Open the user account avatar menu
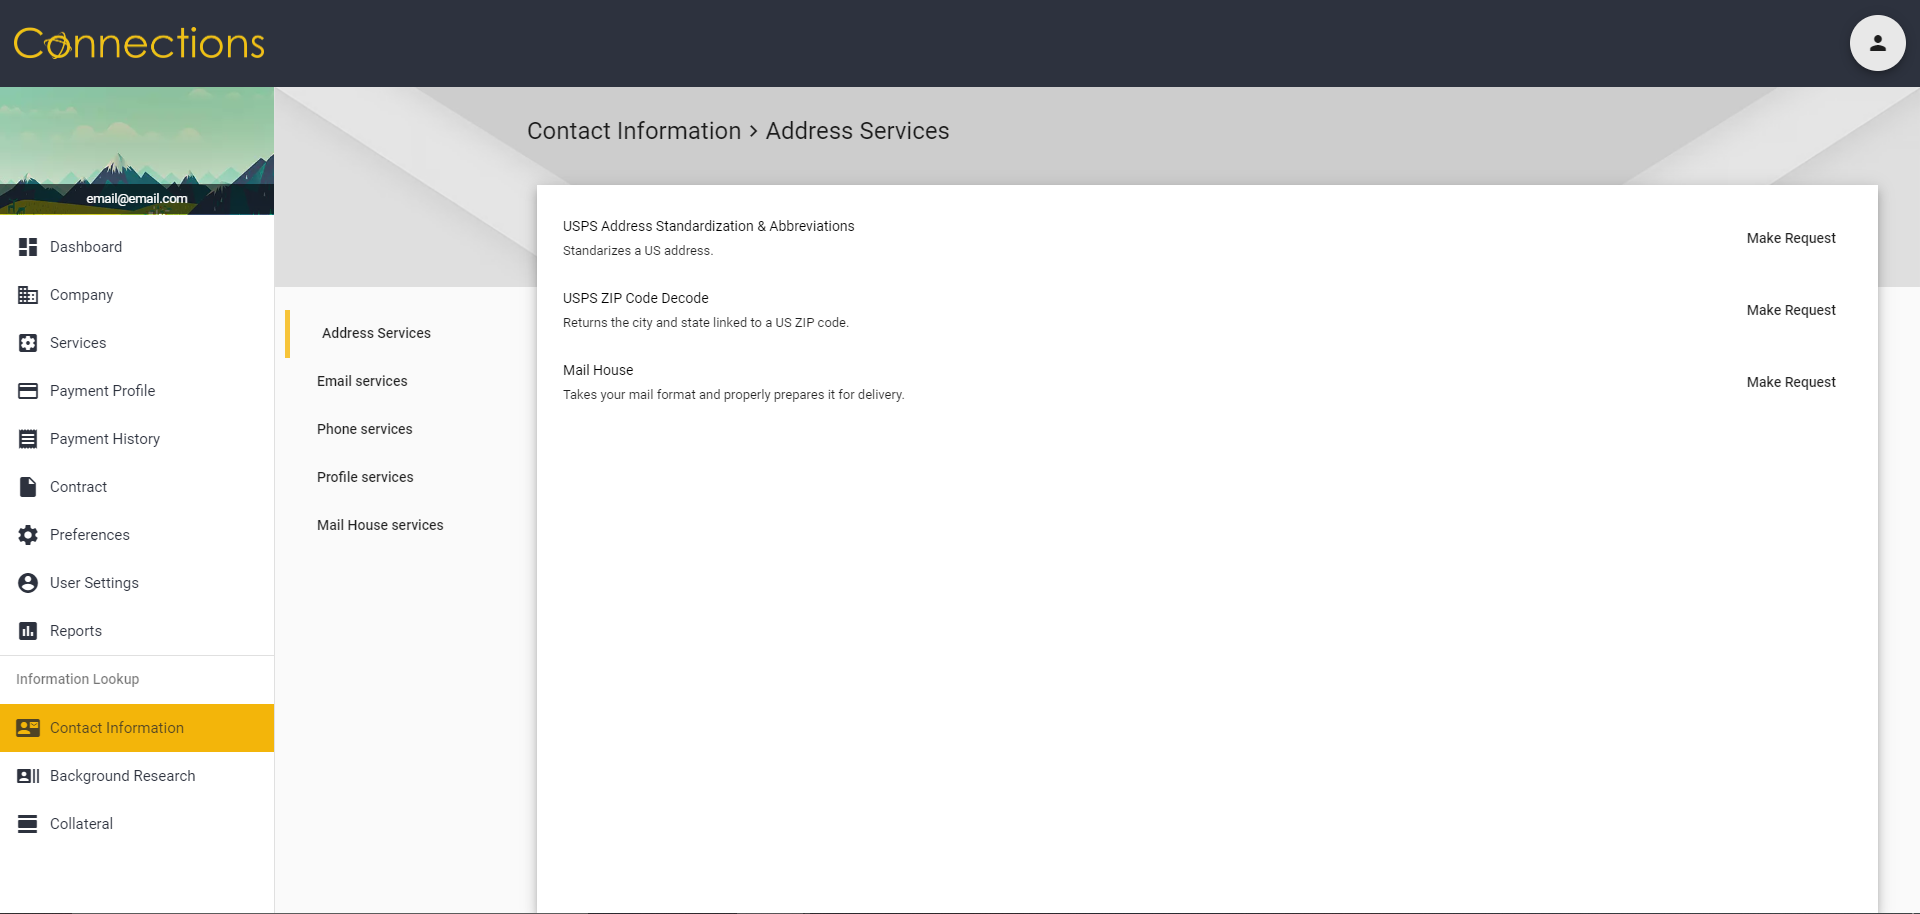Screen dimensions: 1920x914 1877,43
